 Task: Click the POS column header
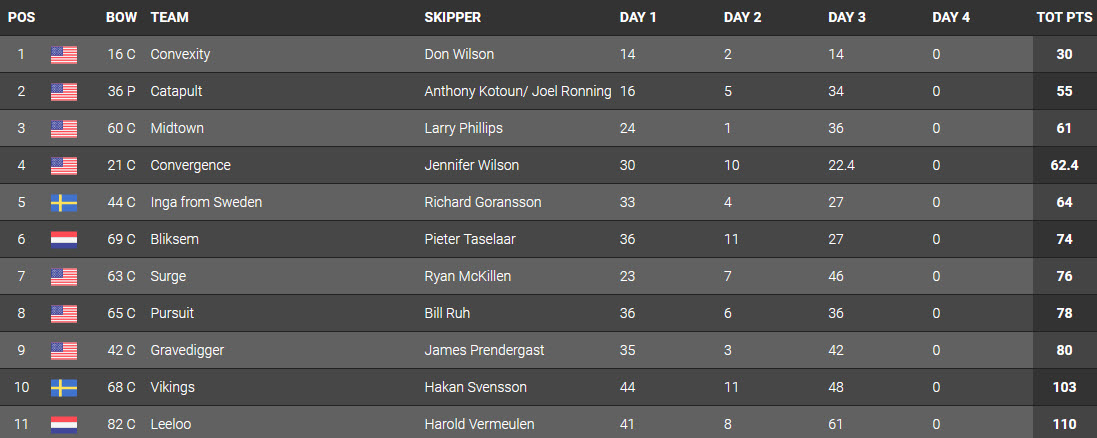click(21, 17)
